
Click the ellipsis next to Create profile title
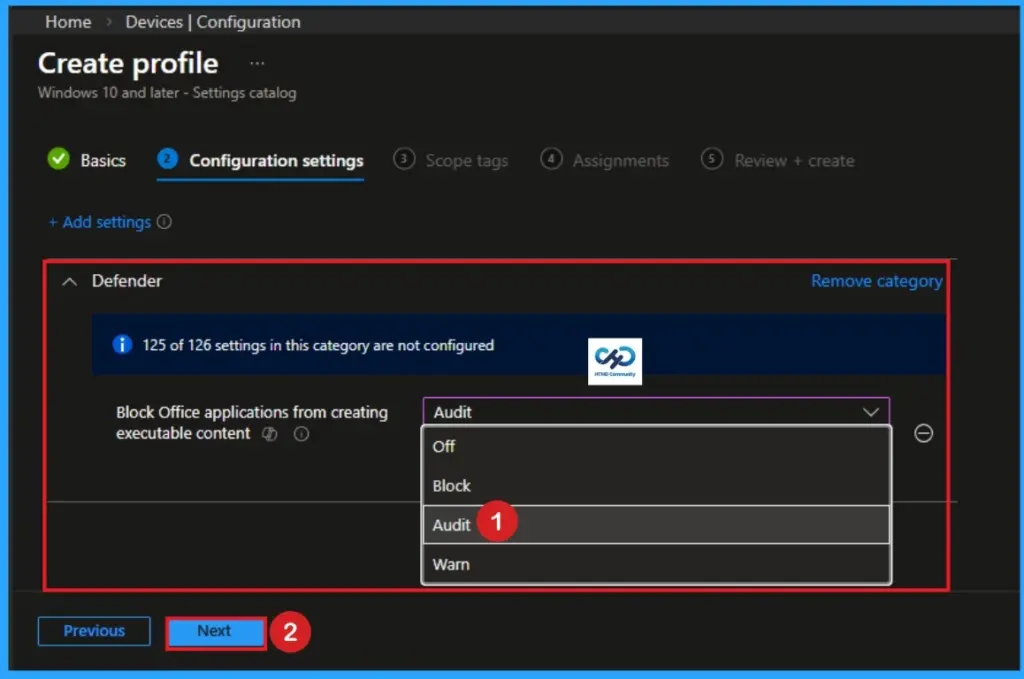click(x=257, y=62)
